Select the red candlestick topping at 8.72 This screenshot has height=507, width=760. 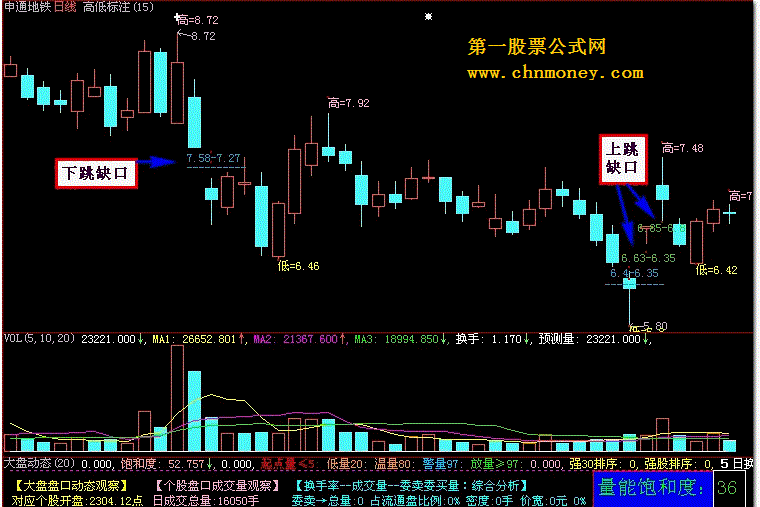tap(177, 78)
